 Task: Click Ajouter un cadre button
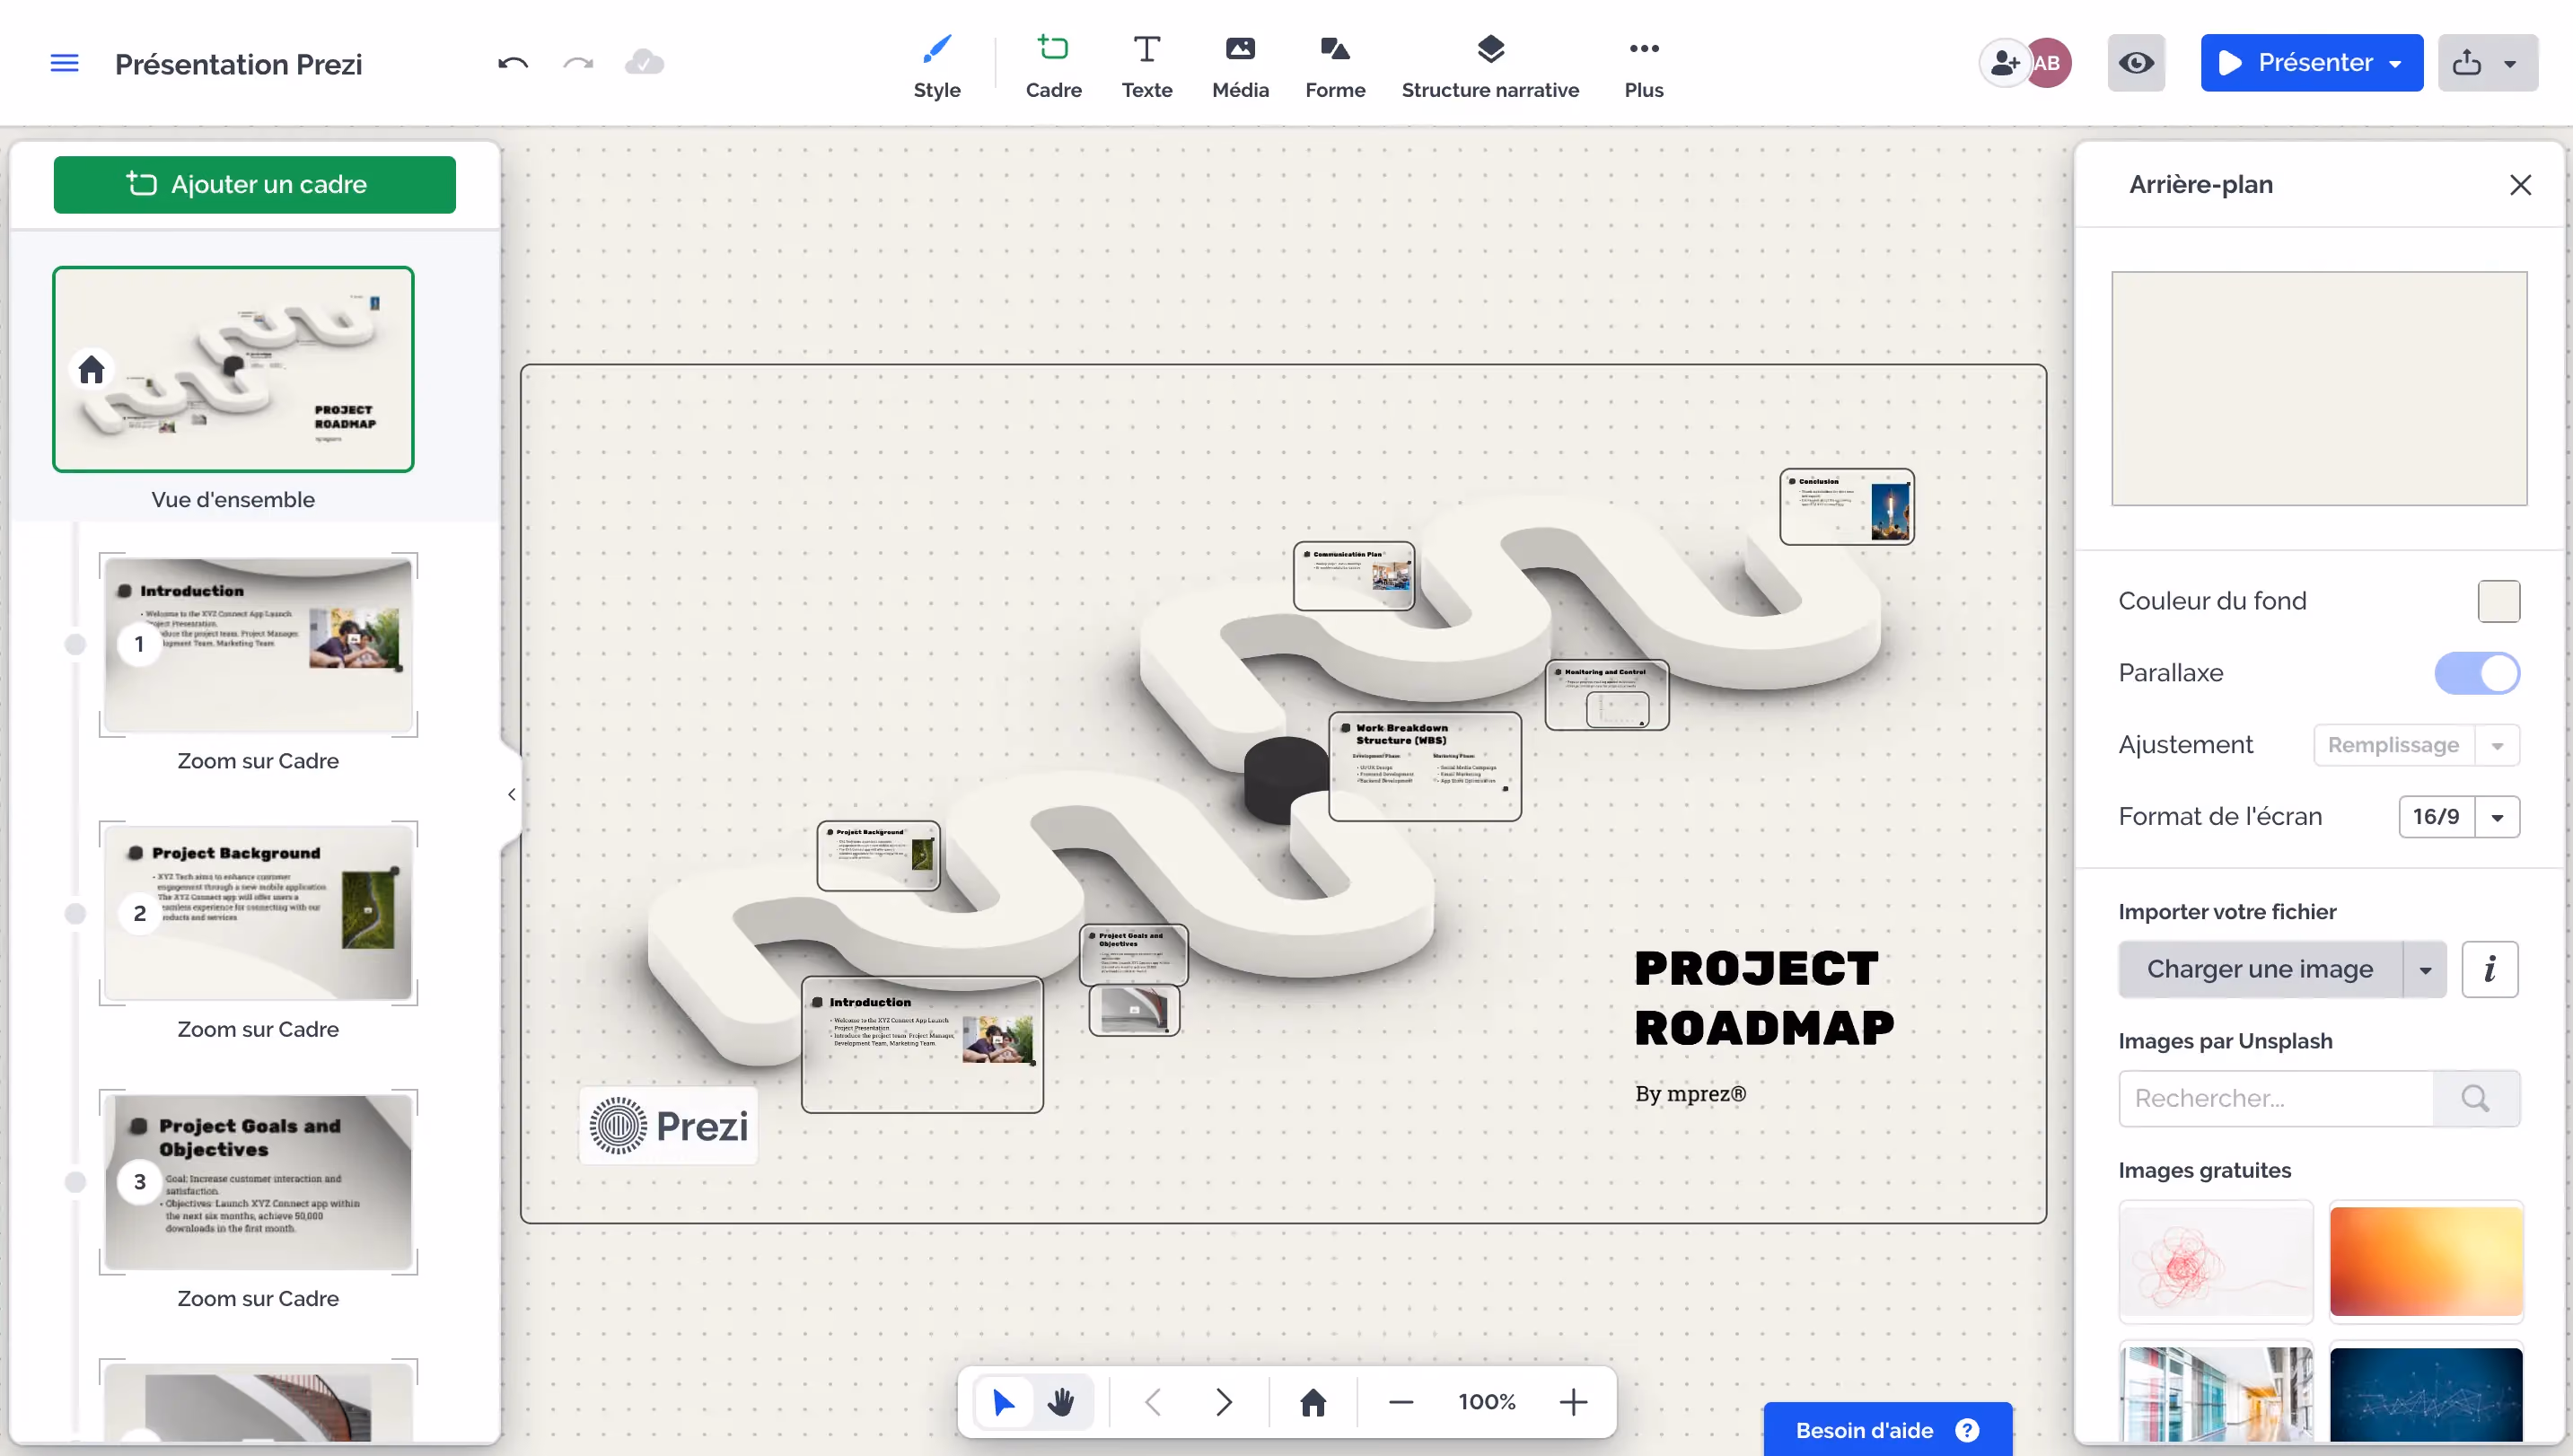[254, 184]
